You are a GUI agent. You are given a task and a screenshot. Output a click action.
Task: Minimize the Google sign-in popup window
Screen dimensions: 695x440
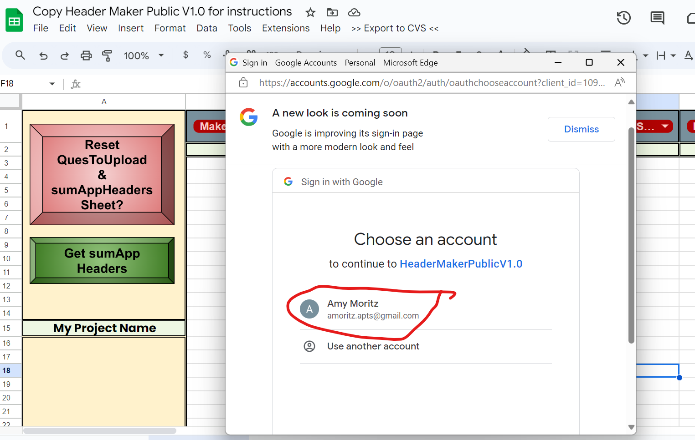(x=558, y=62)
